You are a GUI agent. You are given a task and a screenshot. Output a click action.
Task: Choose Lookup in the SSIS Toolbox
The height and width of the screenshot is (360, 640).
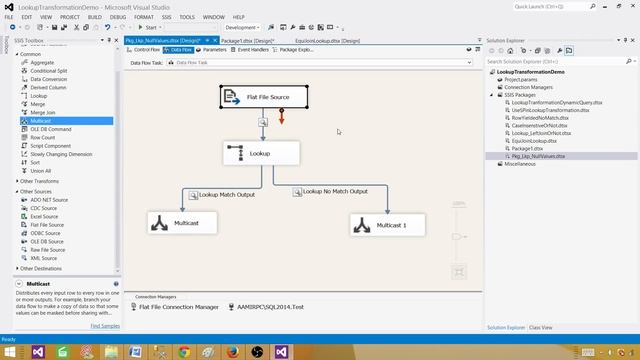[x=38, y=96]
